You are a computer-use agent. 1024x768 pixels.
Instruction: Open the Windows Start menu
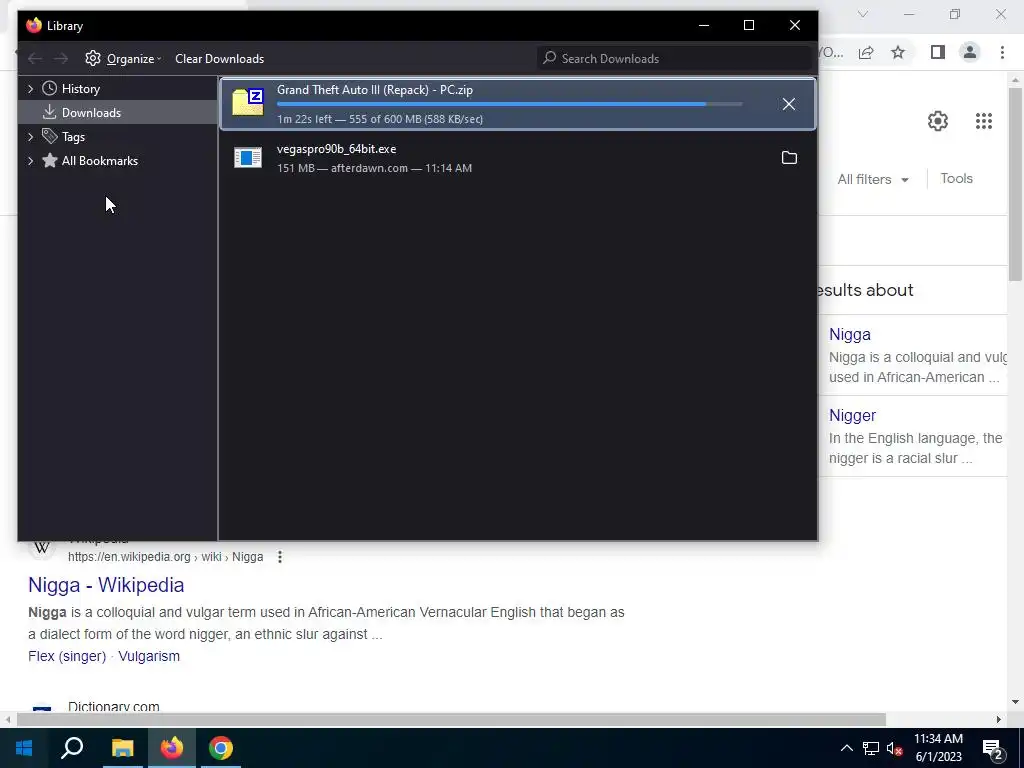click(24, 748)
